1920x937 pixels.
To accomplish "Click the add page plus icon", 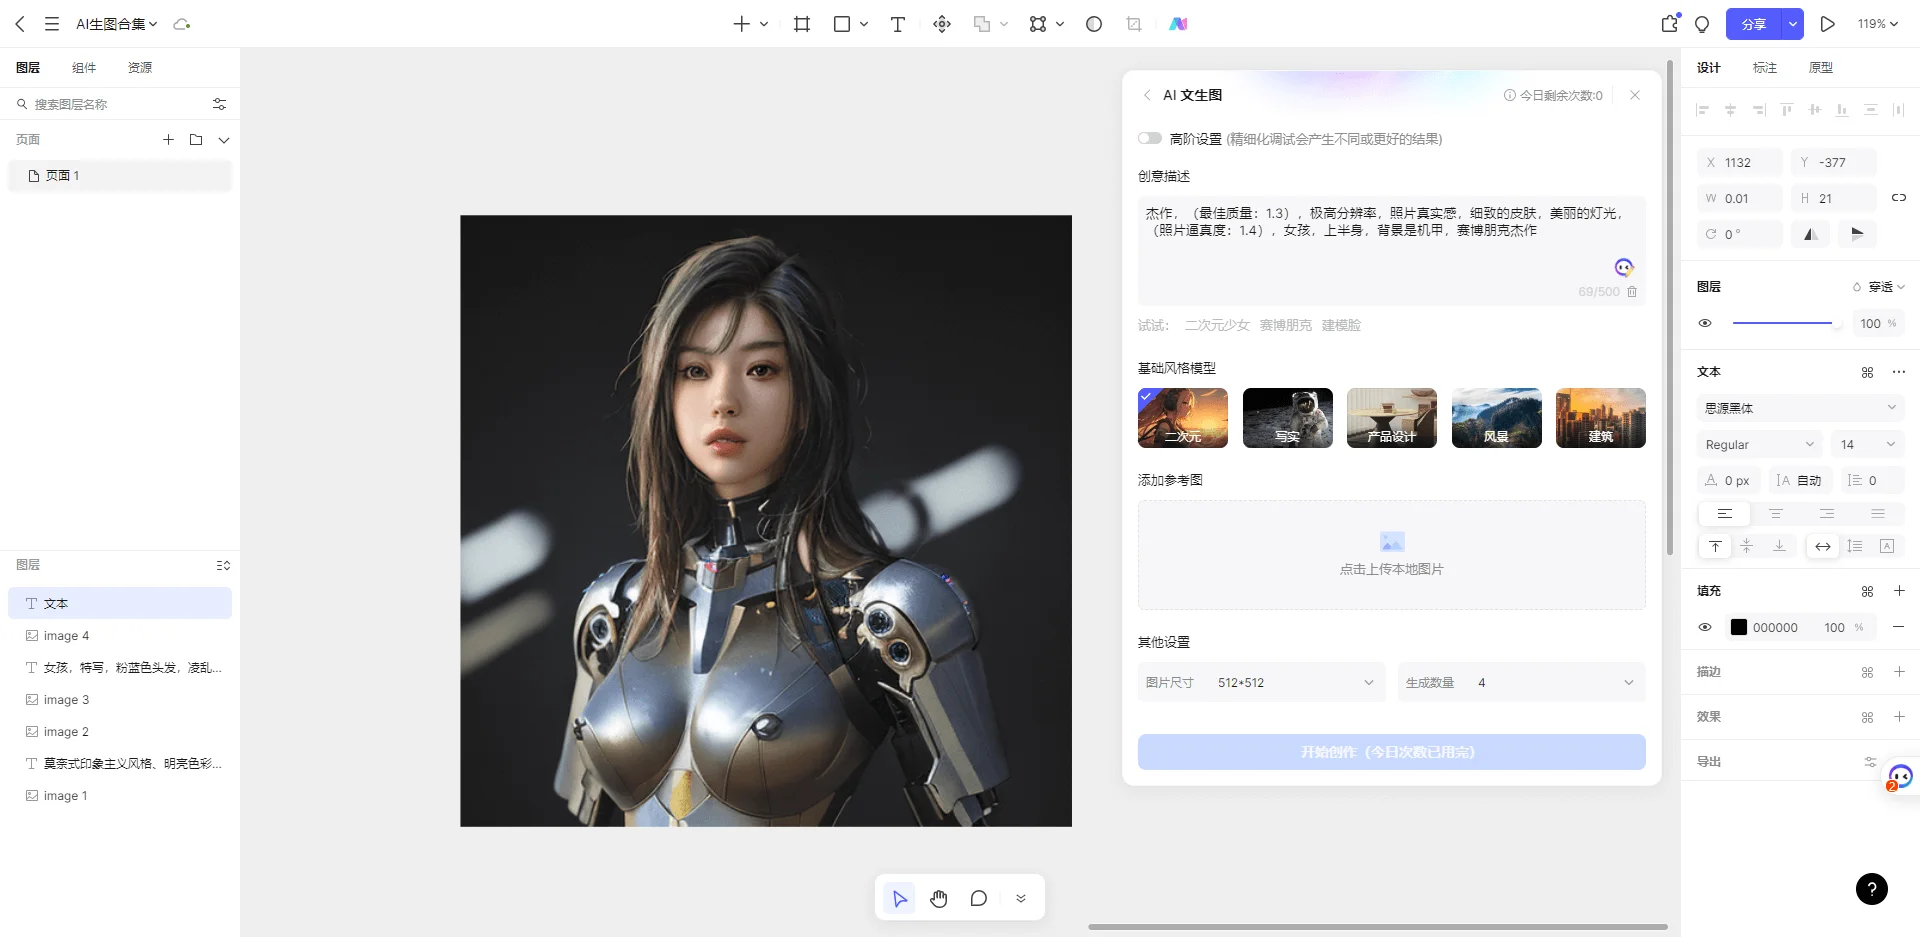I will point(168,140).
